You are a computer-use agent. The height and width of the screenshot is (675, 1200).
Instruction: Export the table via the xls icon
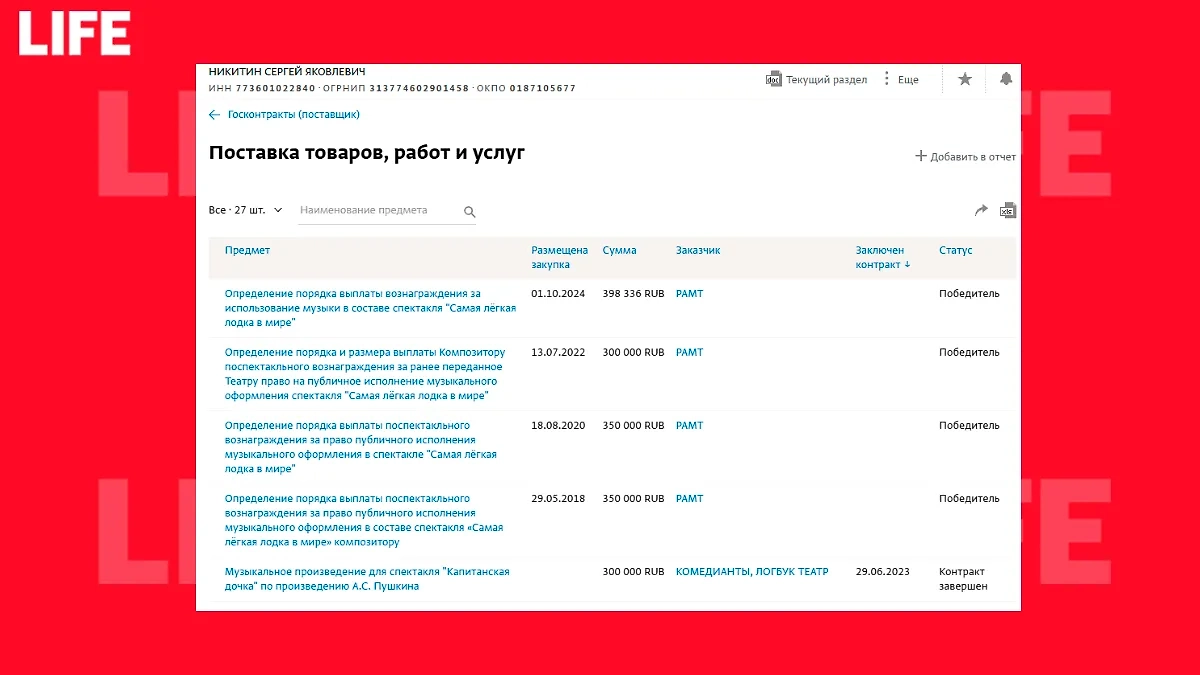point(1008,210)
